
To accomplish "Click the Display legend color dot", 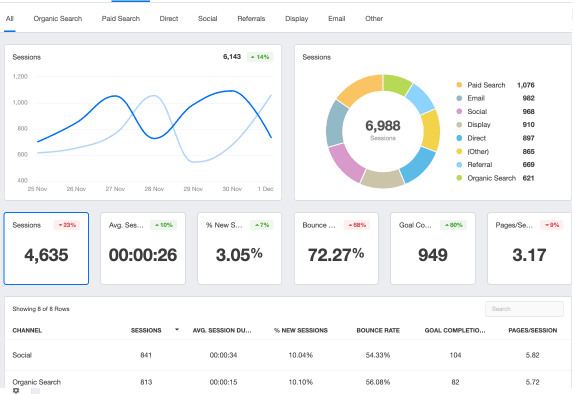I will click(x=459, y=125).
